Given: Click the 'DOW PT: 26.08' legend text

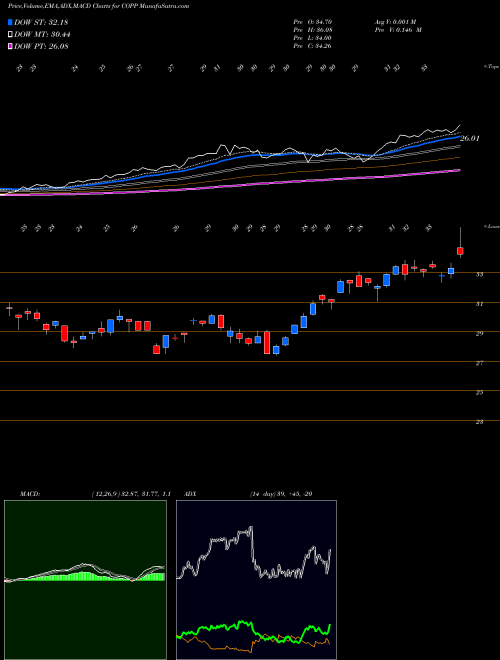Looking at the screenshot, I should (x=41, y=46).
